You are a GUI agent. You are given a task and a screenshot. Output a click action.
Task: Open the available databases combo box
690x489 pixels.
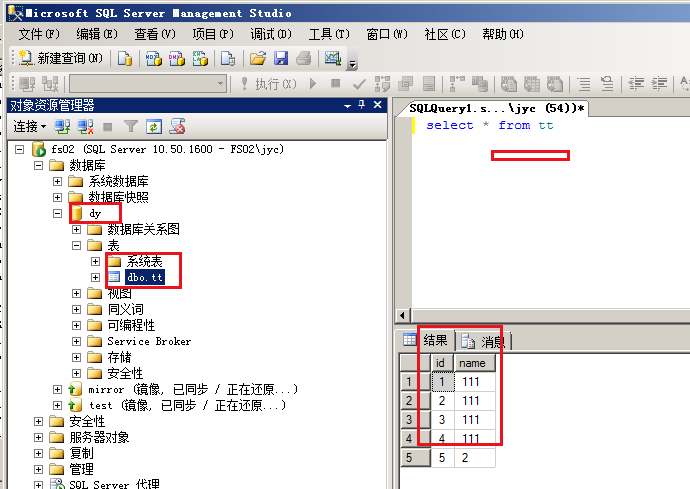(x=148, y=84)
